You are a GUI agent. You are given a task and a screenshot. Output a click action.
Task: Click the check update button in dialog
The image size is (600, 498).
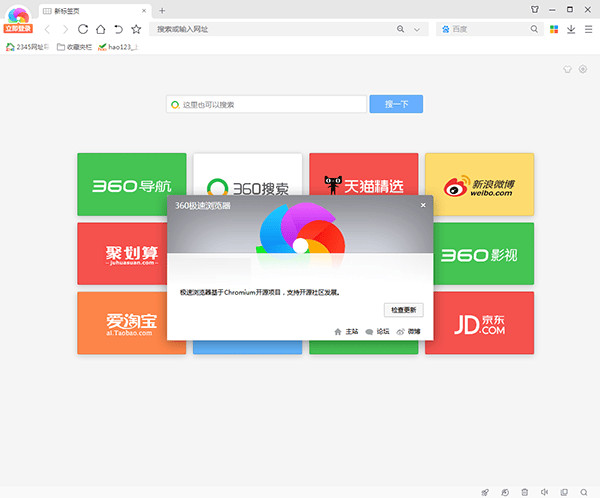[404, 310]
